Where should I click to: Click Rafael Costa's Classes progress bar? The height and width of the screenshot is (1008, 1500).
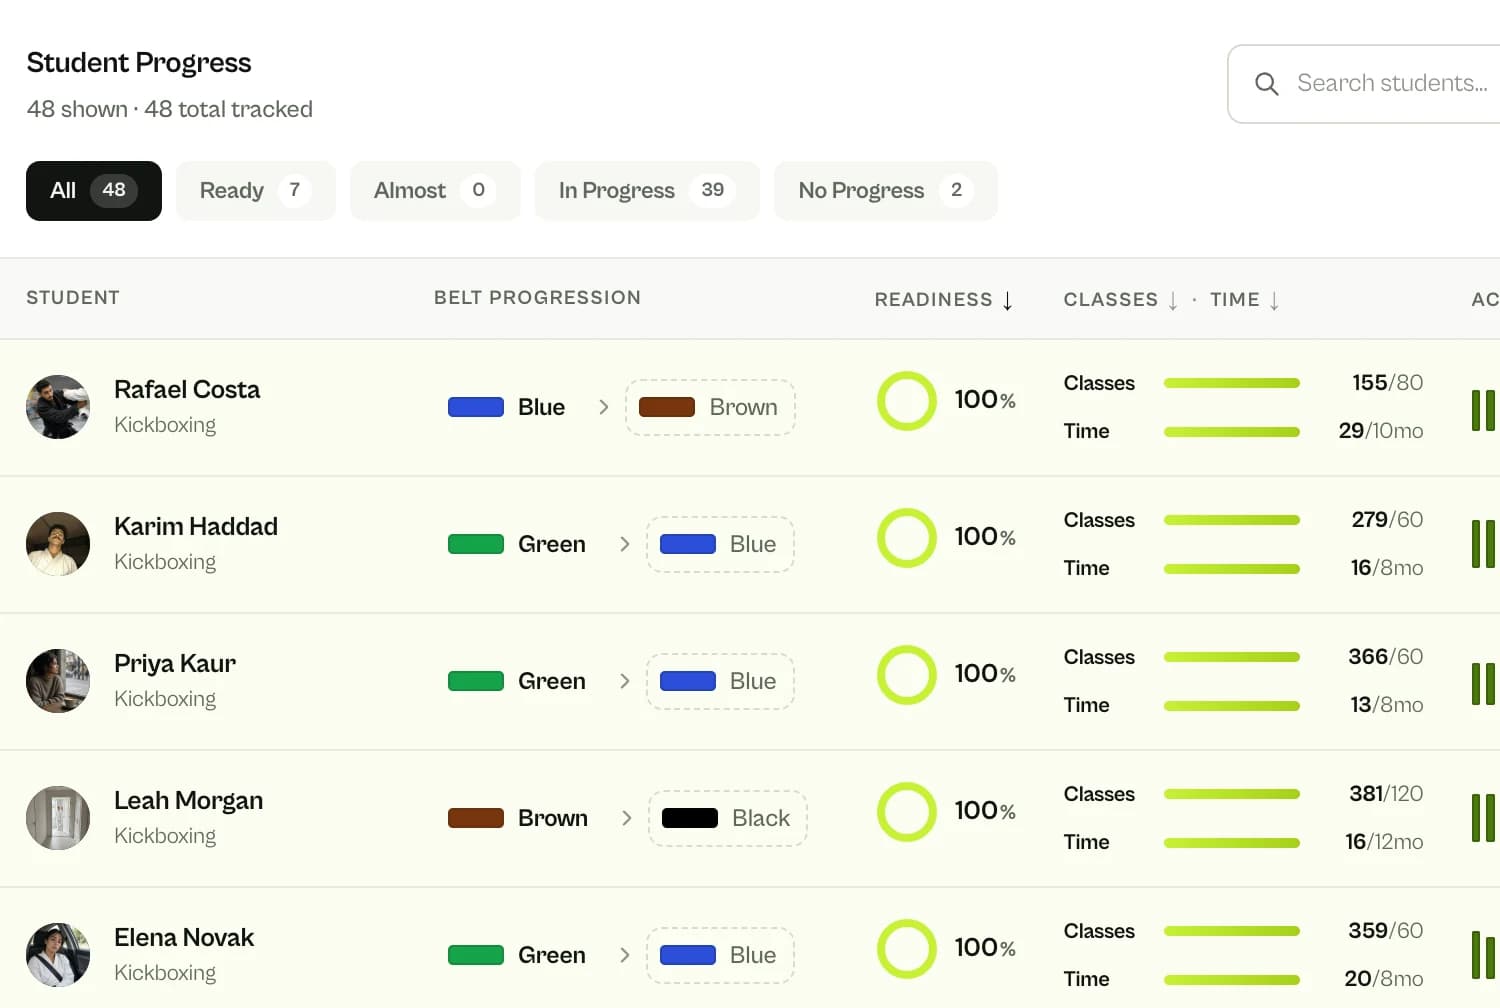(1232, 383)
